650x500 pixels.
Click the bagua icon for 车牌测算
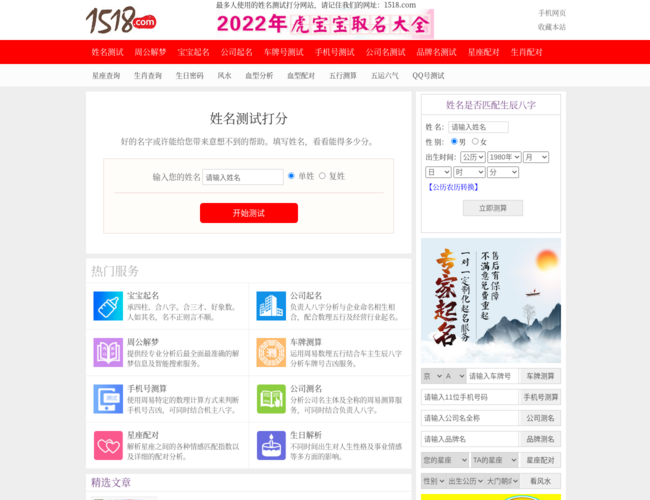click(271, 352)
